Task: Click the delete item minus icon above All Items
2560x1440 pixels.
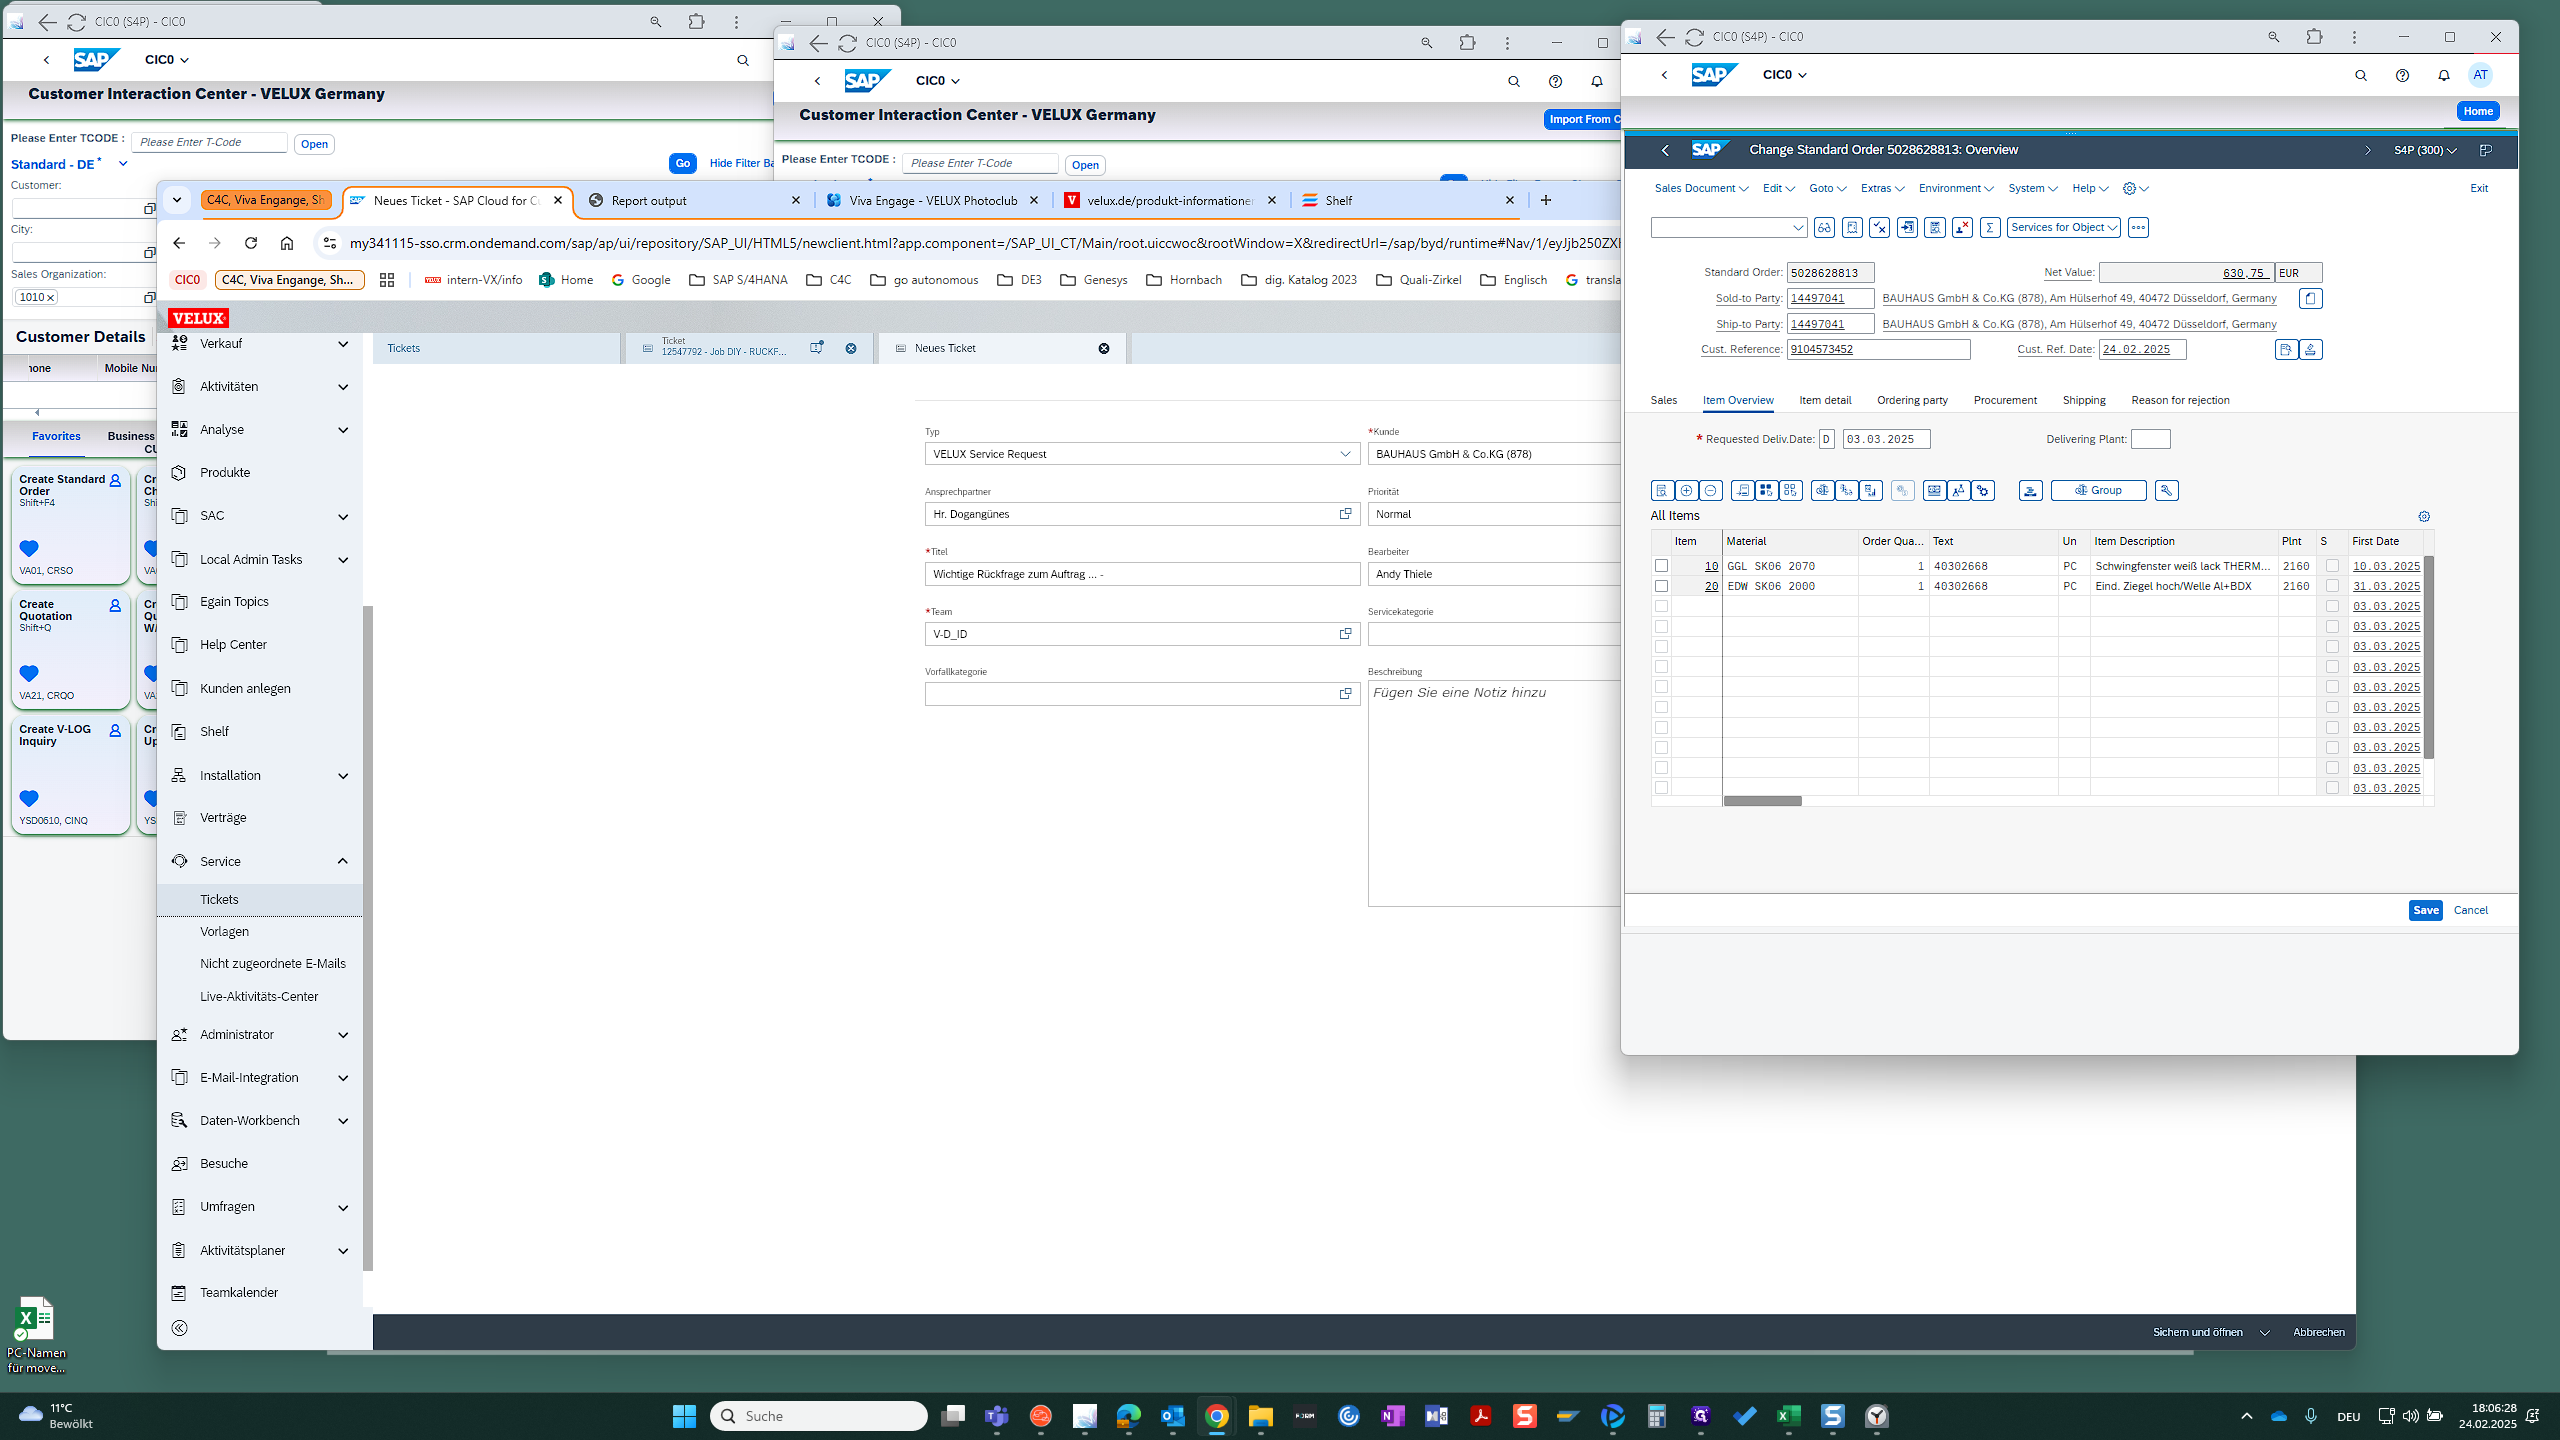Action: pos(1711,491)
